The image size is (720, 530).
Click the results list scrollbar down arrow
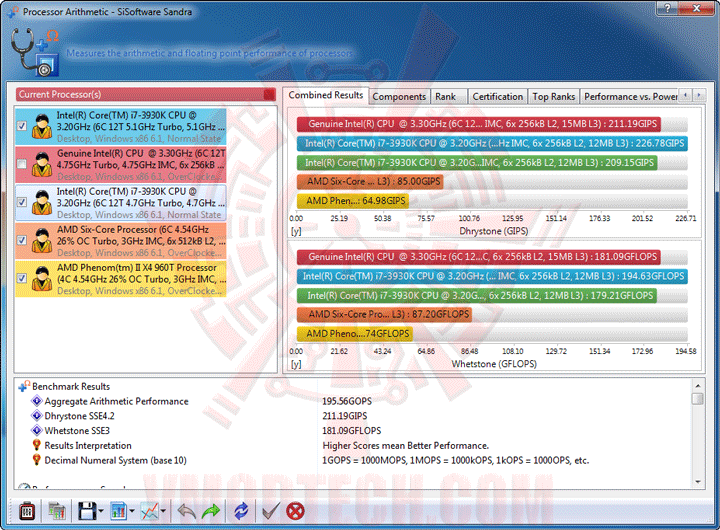[698, 482]
